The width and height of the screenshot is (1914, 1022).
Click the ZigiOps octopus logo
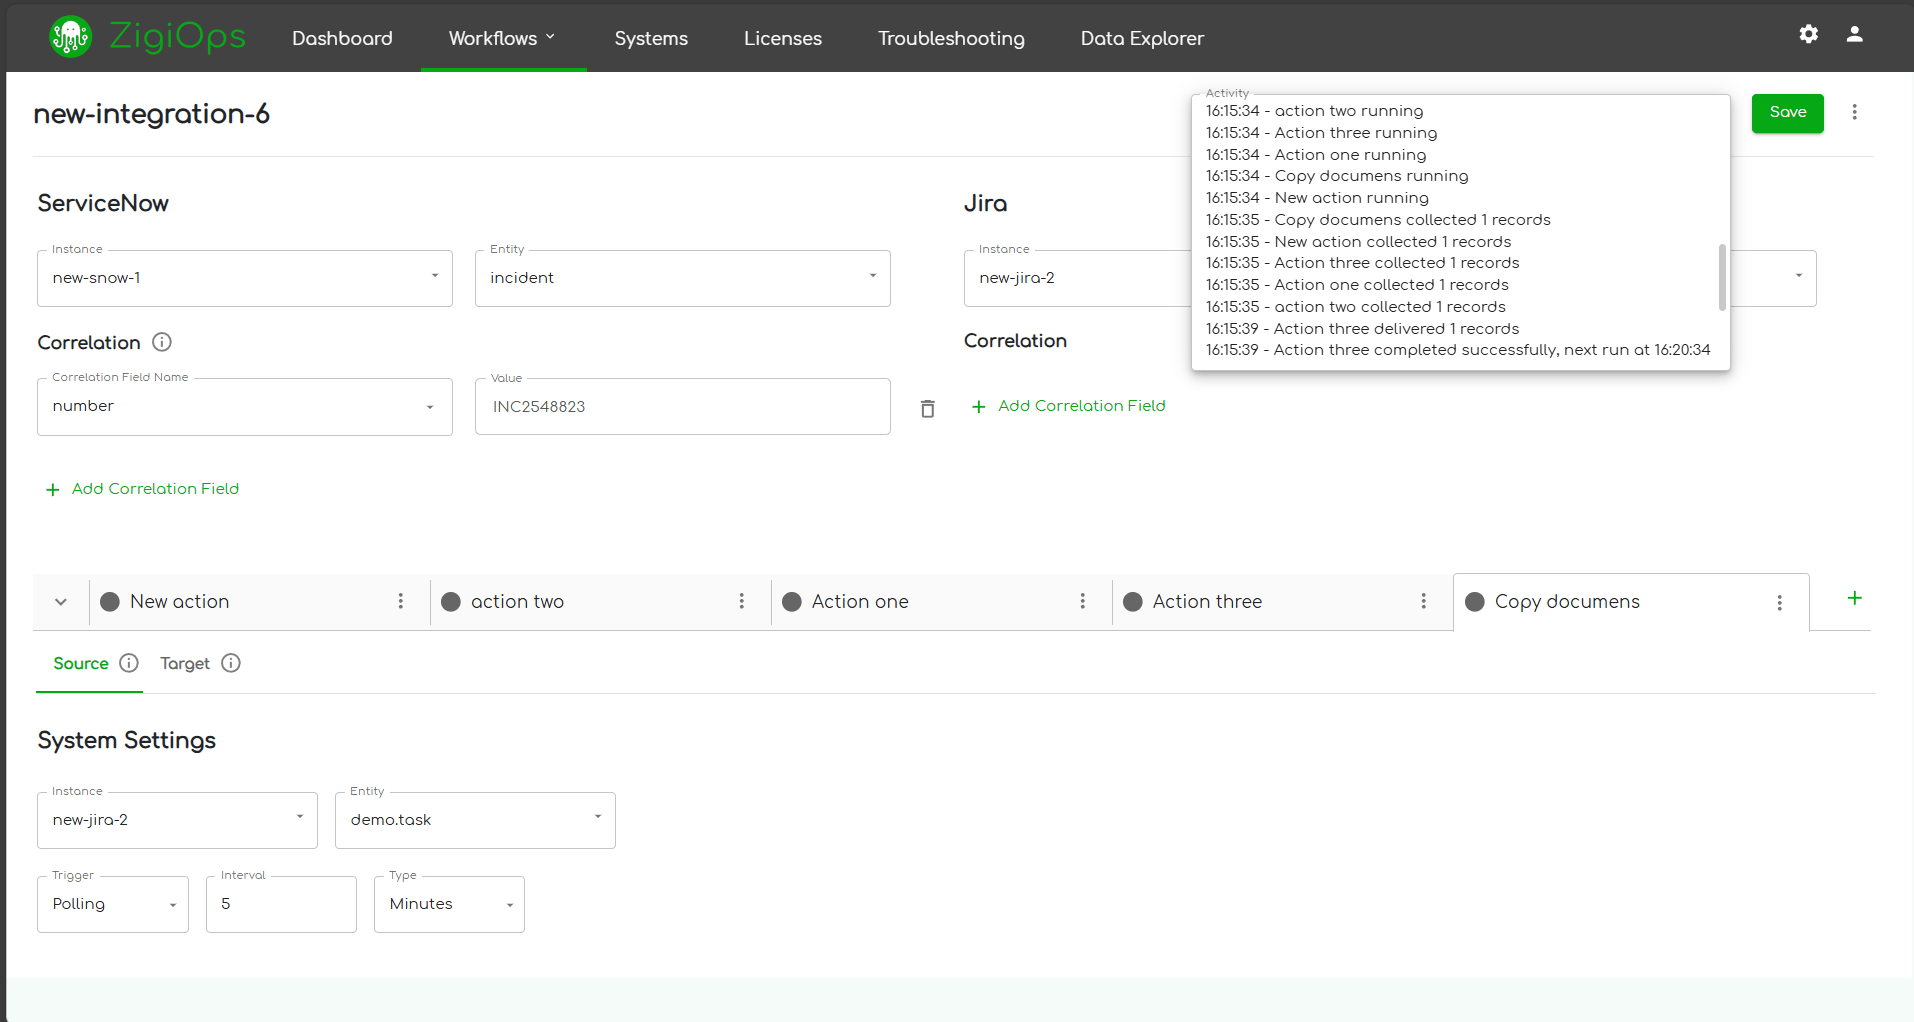pyautogui.click(x=70, y=37)
